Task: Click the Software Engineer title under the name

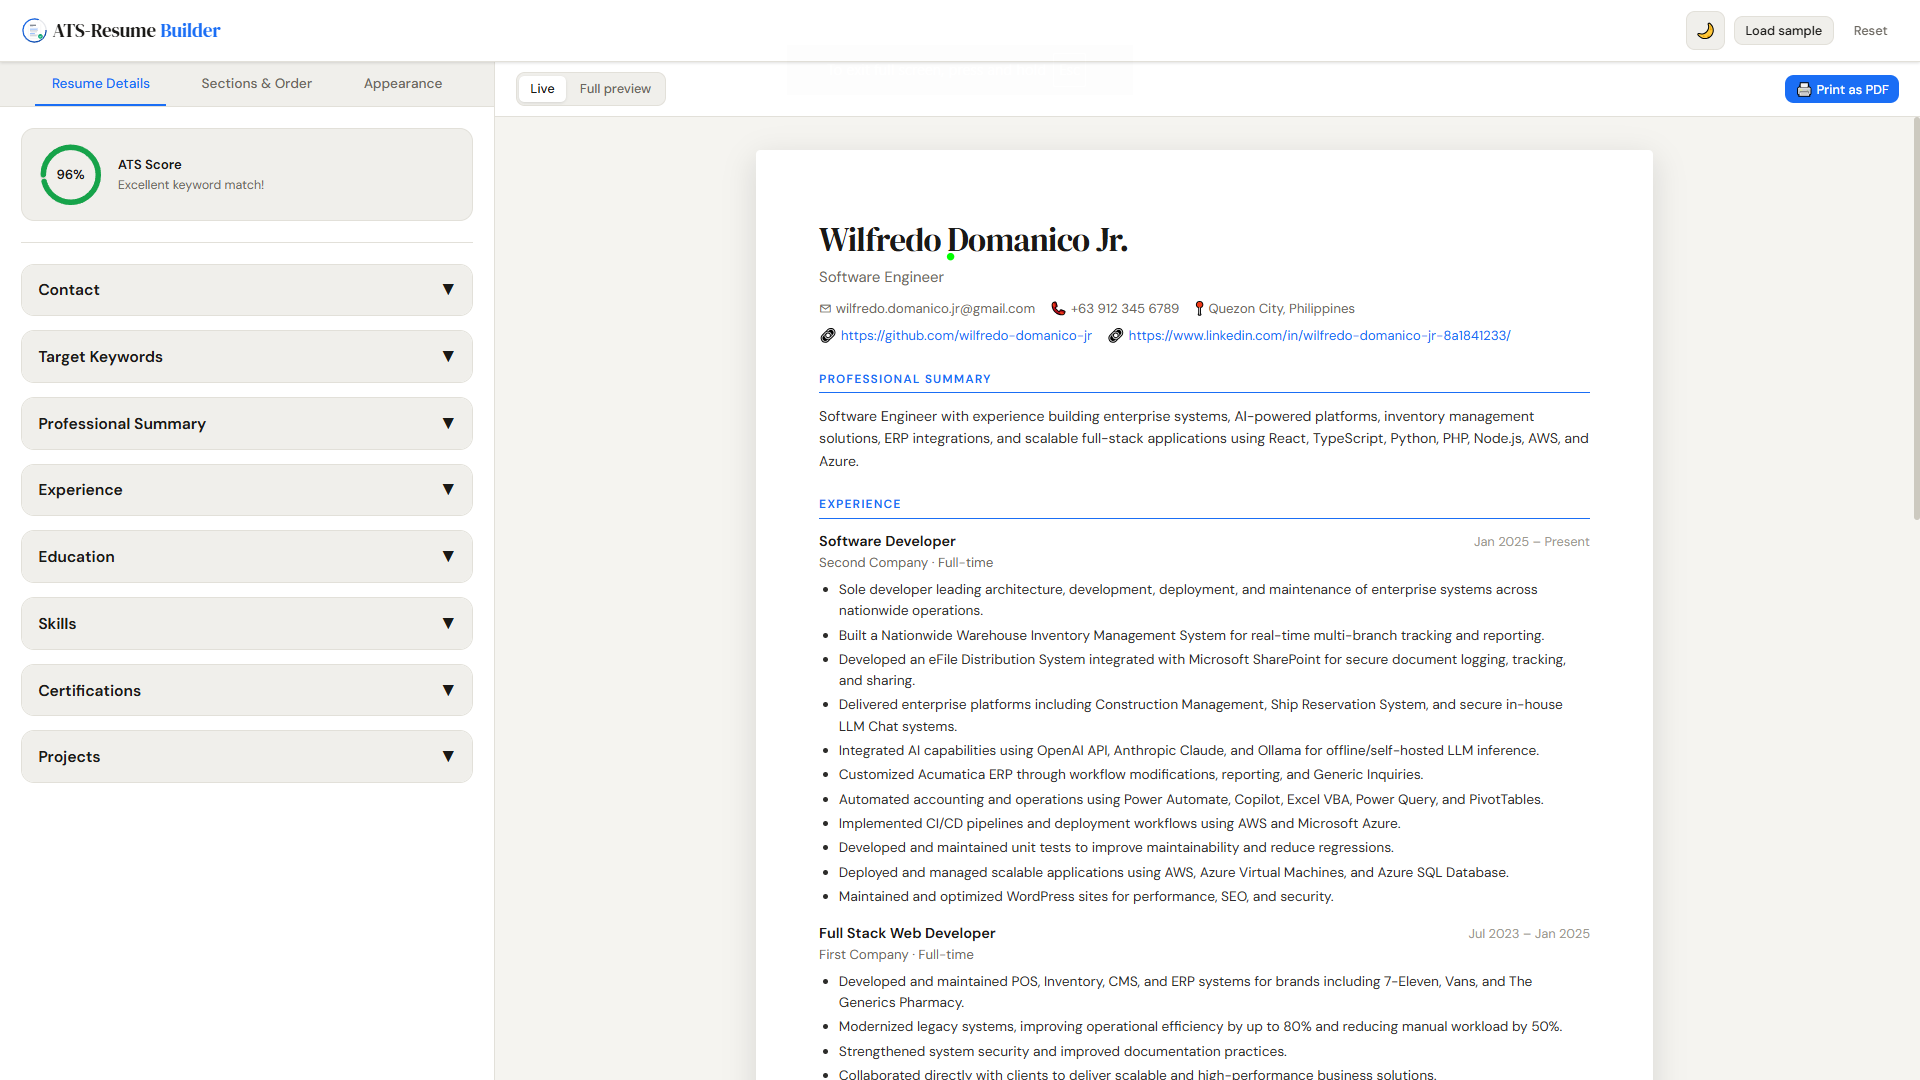Action: (881, 277)
